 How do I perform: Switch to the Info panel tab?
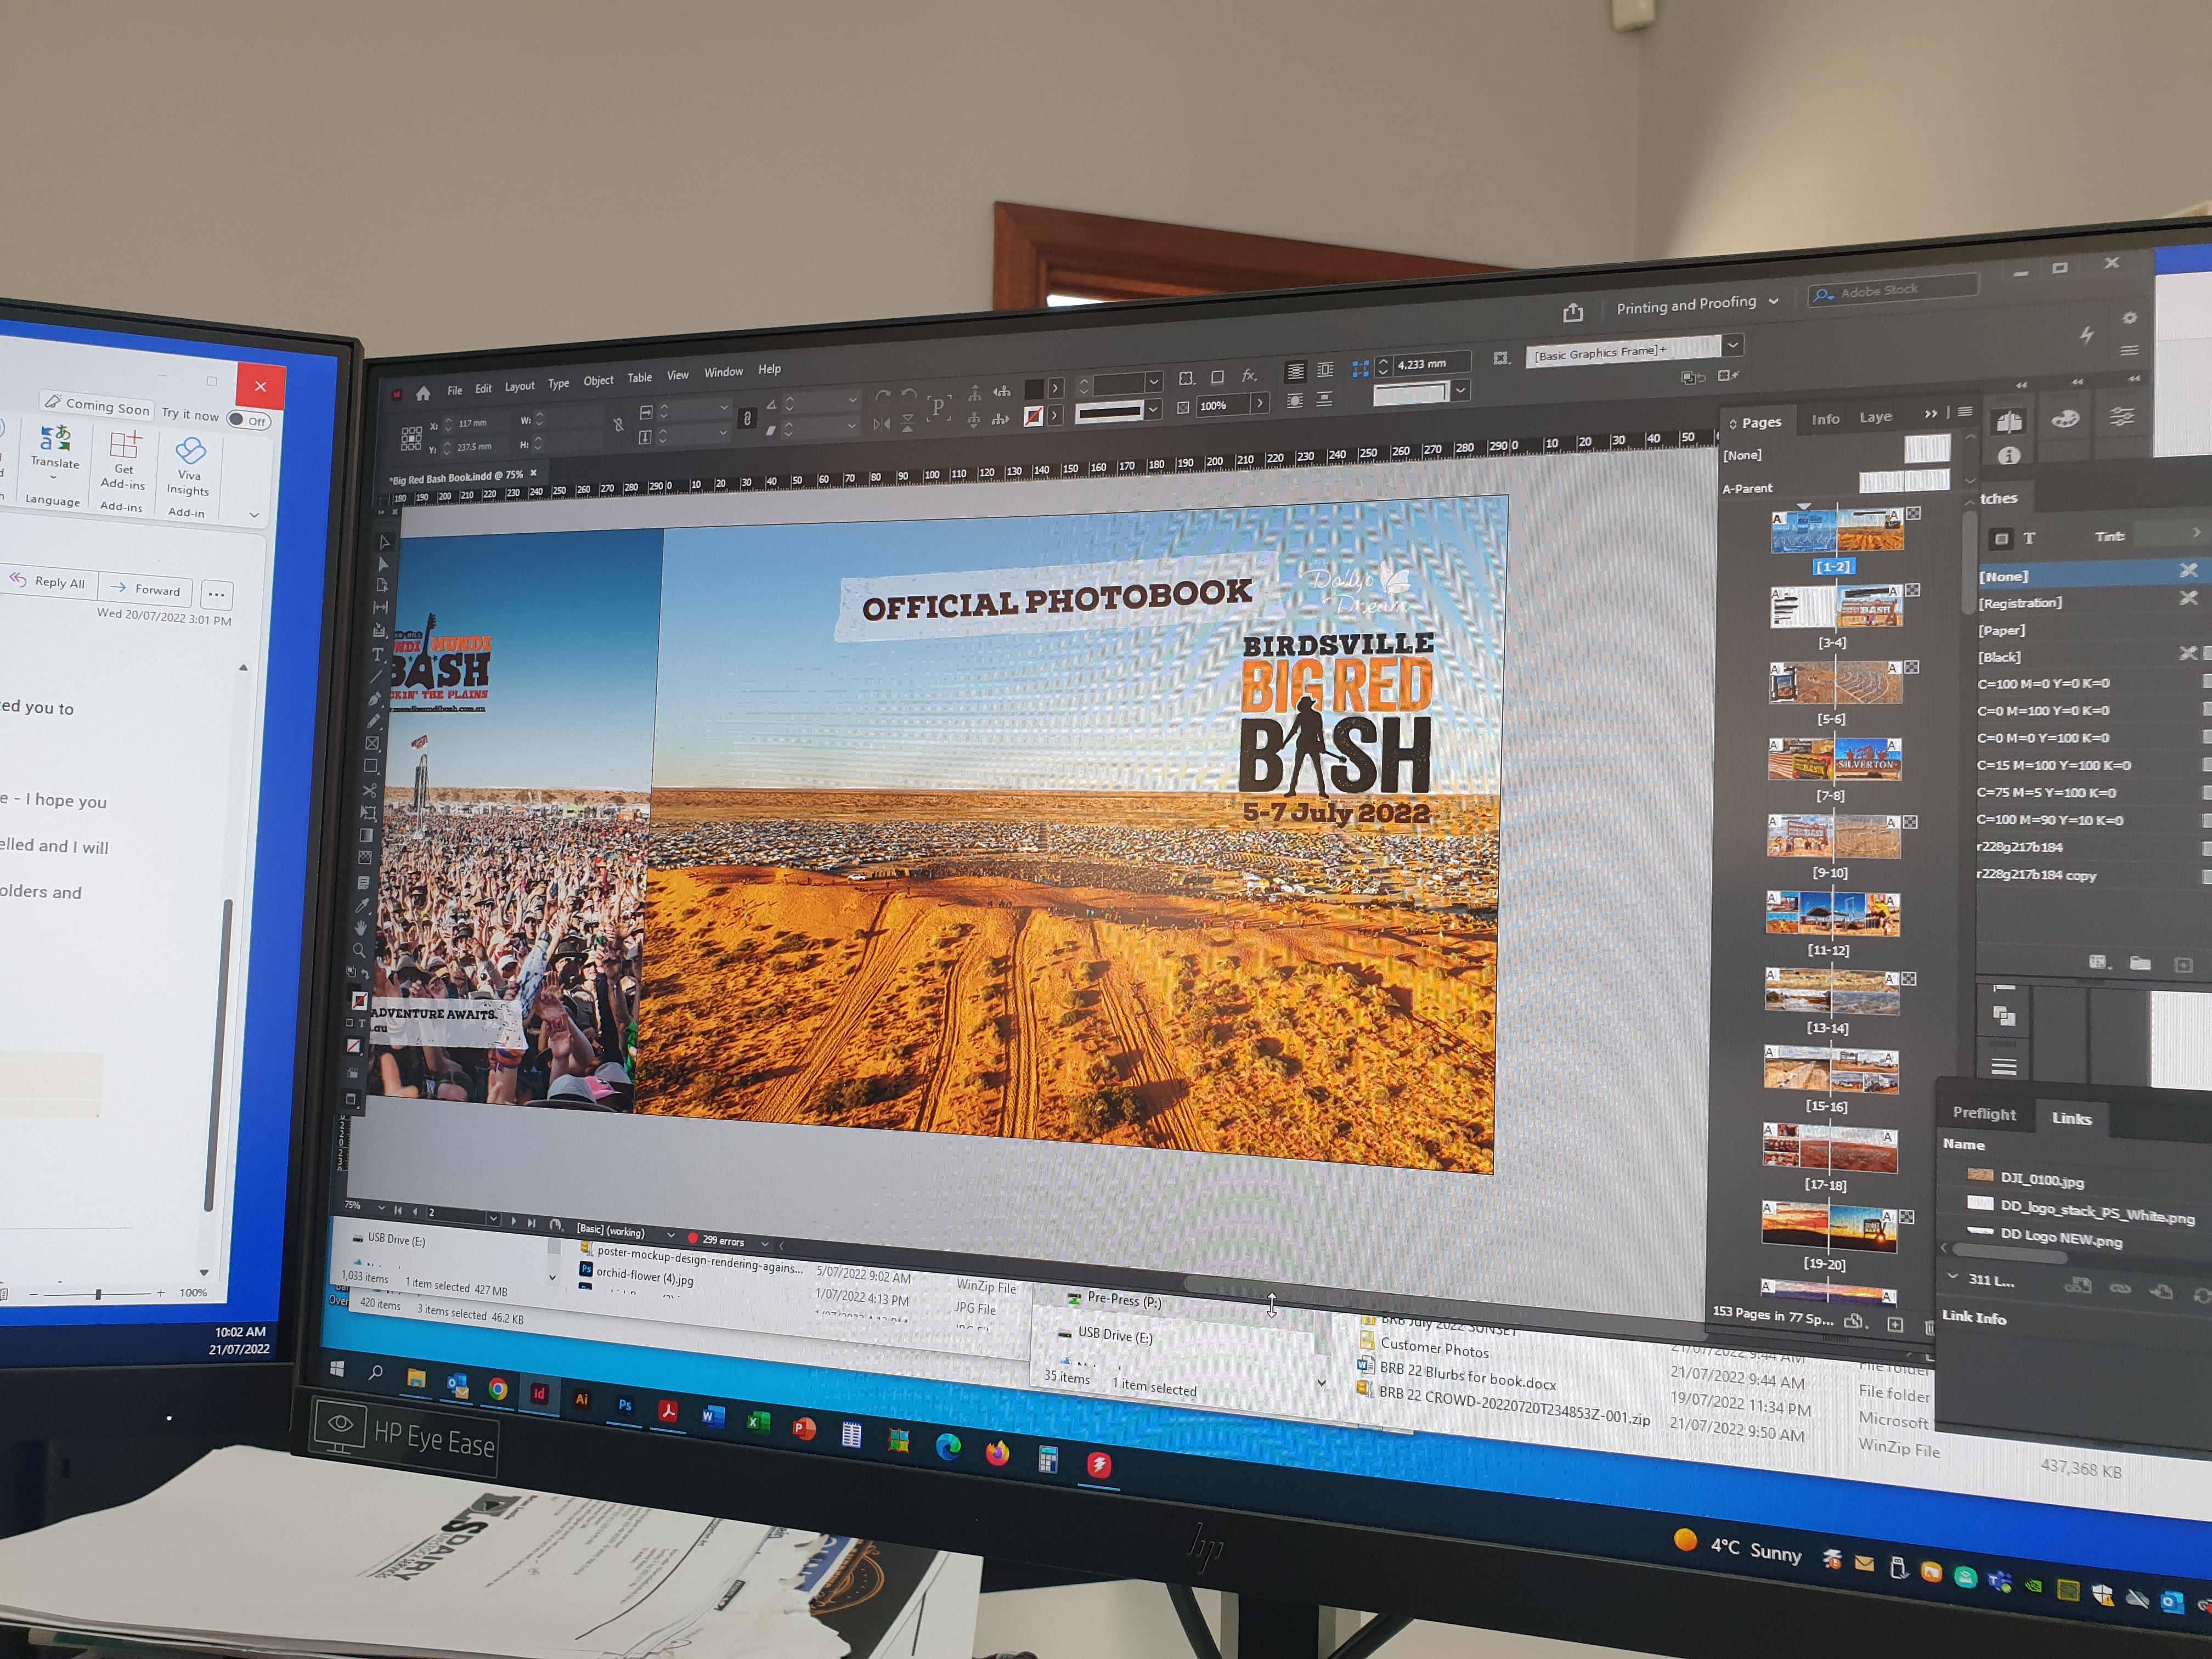(1825, 419)
